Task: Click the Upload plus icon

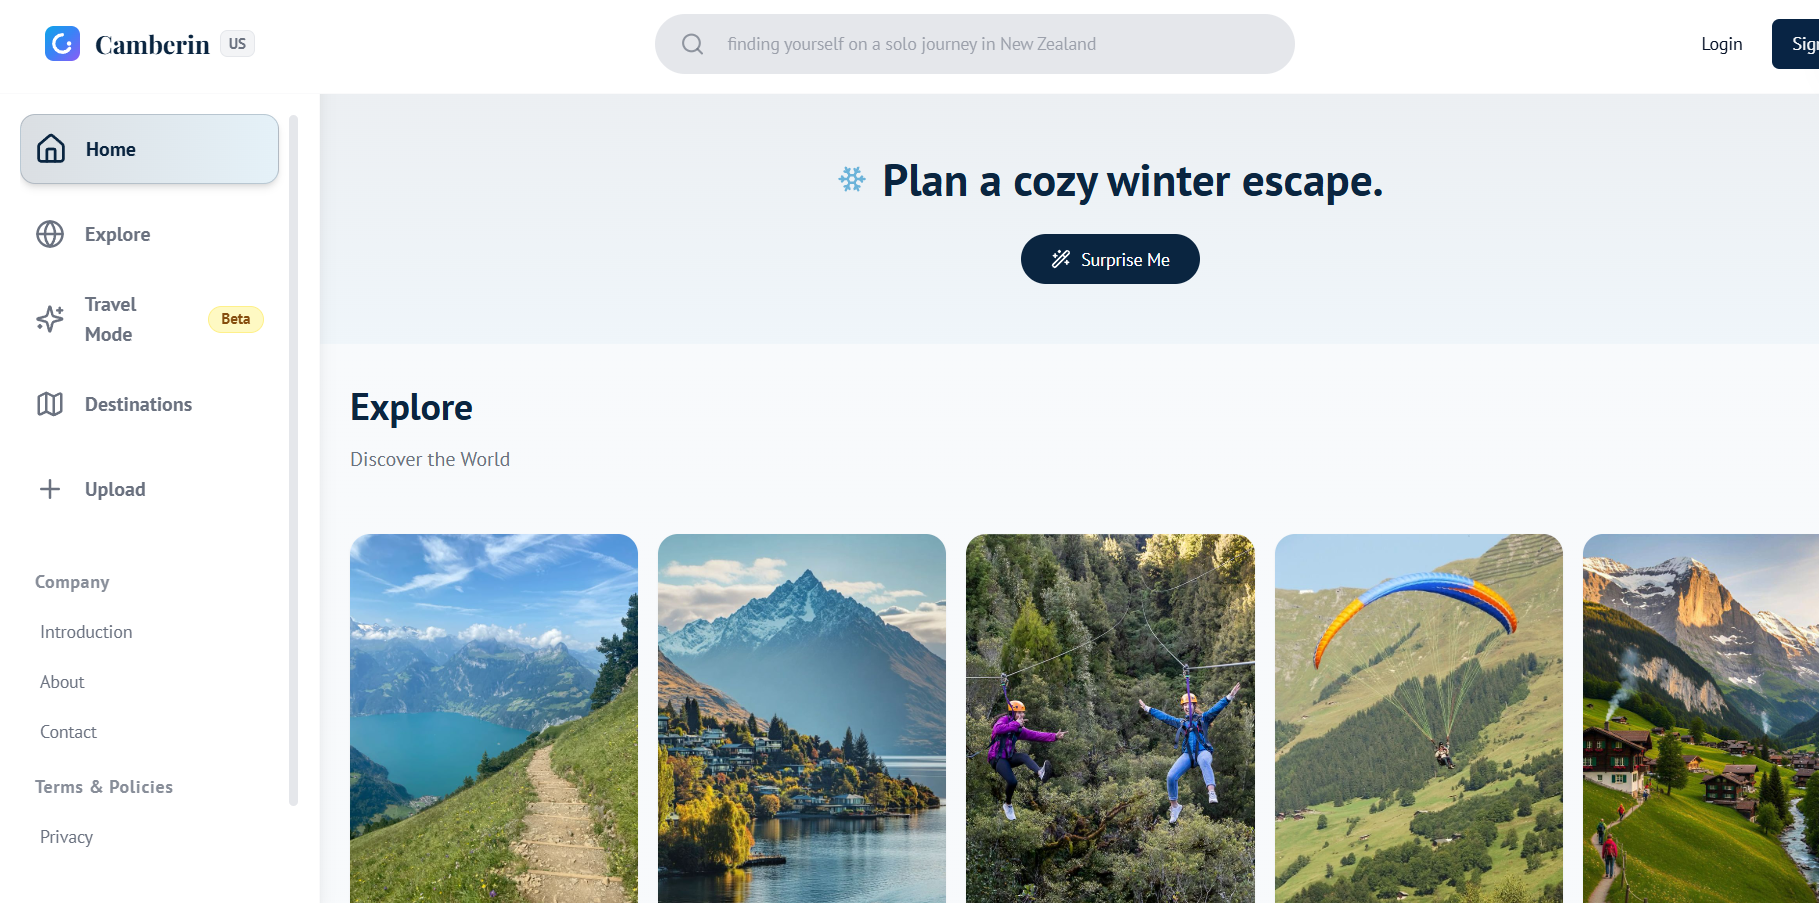Action: [50, 489]
